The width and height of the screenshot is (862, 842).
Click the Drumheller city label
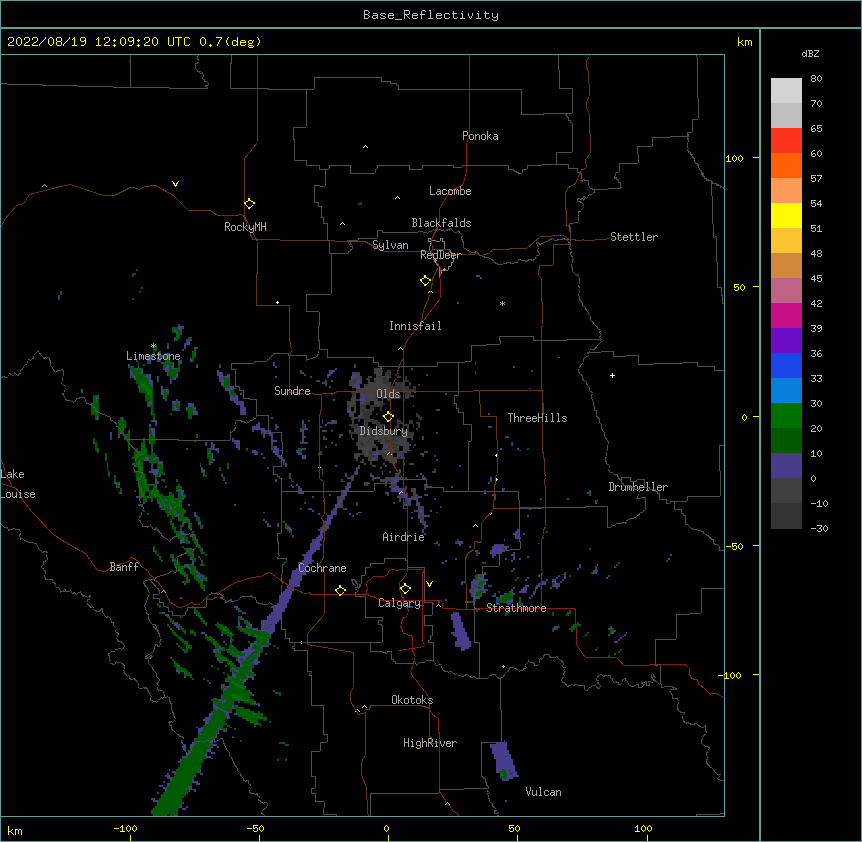tap(638, 487)
